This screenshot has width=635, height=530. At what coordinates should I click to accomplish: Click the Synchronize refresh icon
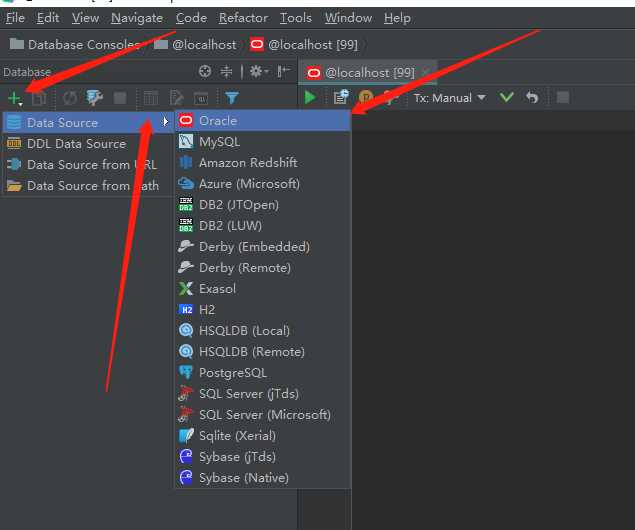[70, 98]
